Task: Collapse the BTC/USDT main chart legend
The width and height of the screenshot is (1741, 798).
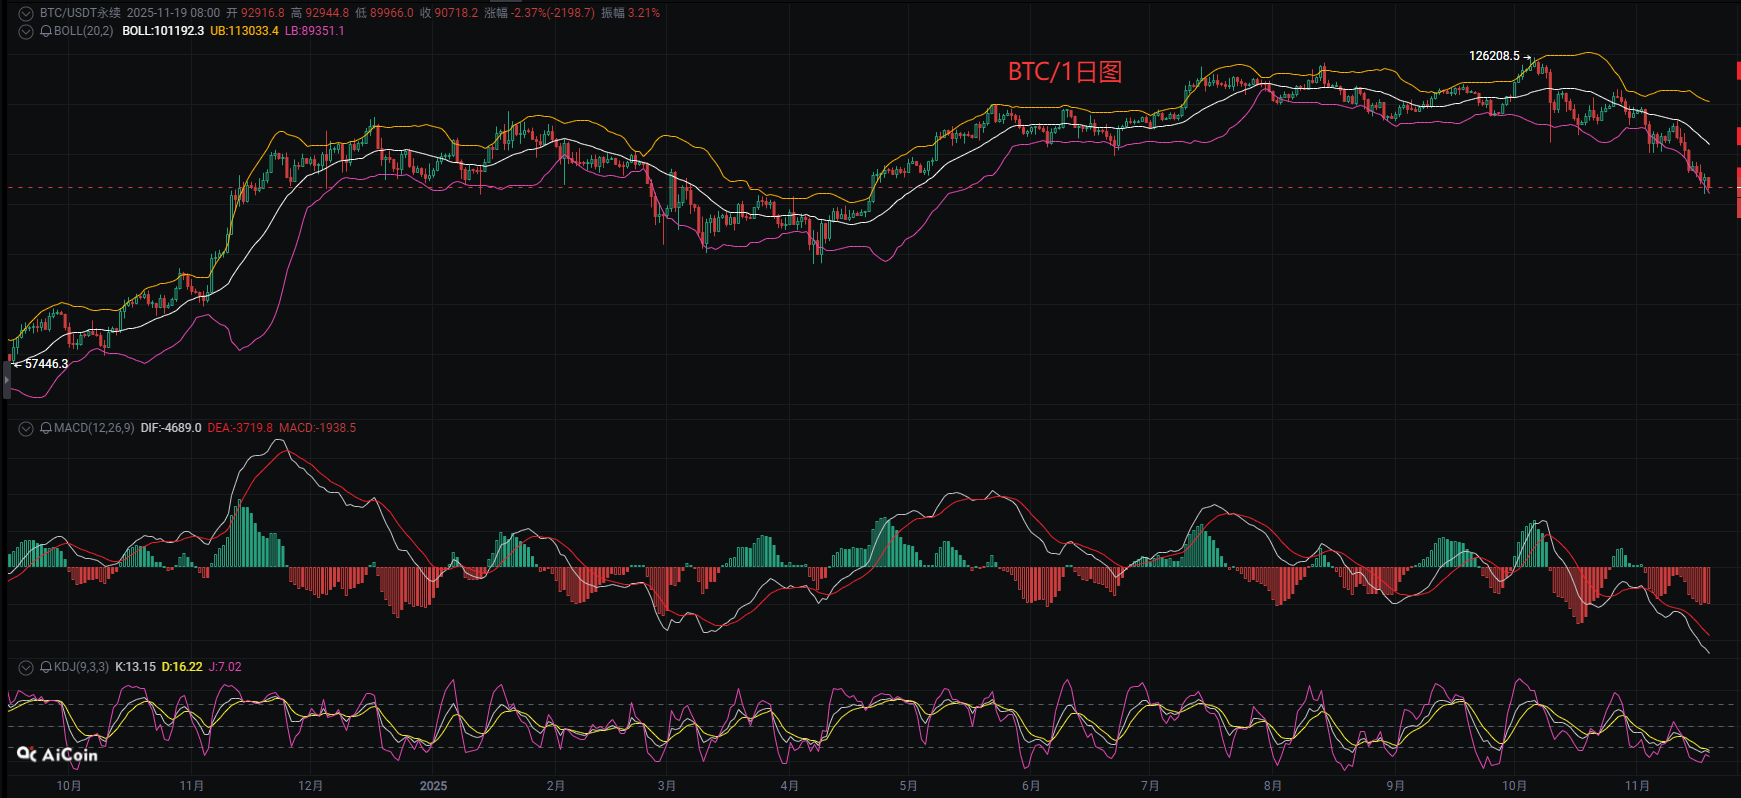Action: click(x=26, y=14)
